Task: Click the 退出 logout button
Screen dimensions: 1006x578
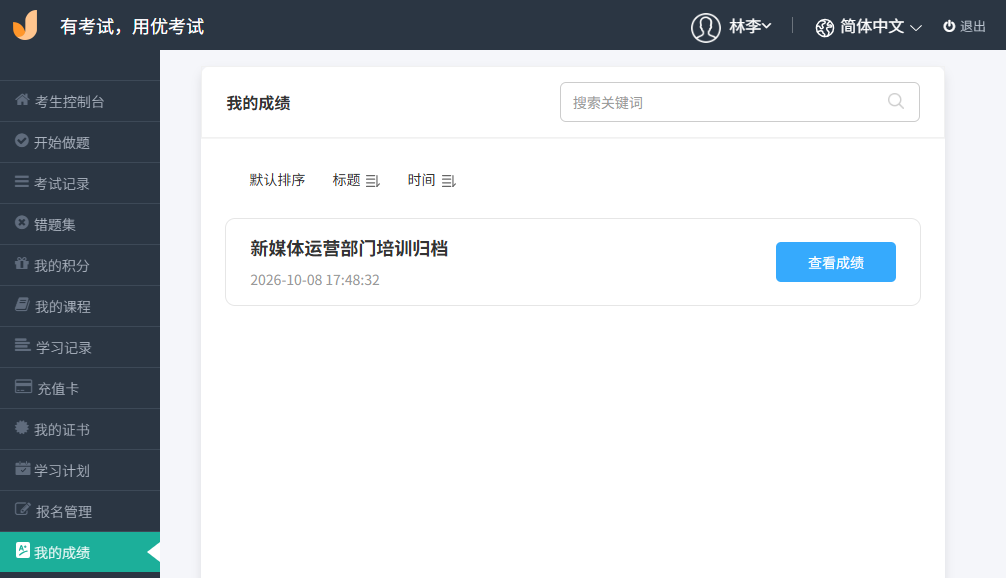Action: tap(964, 26)
